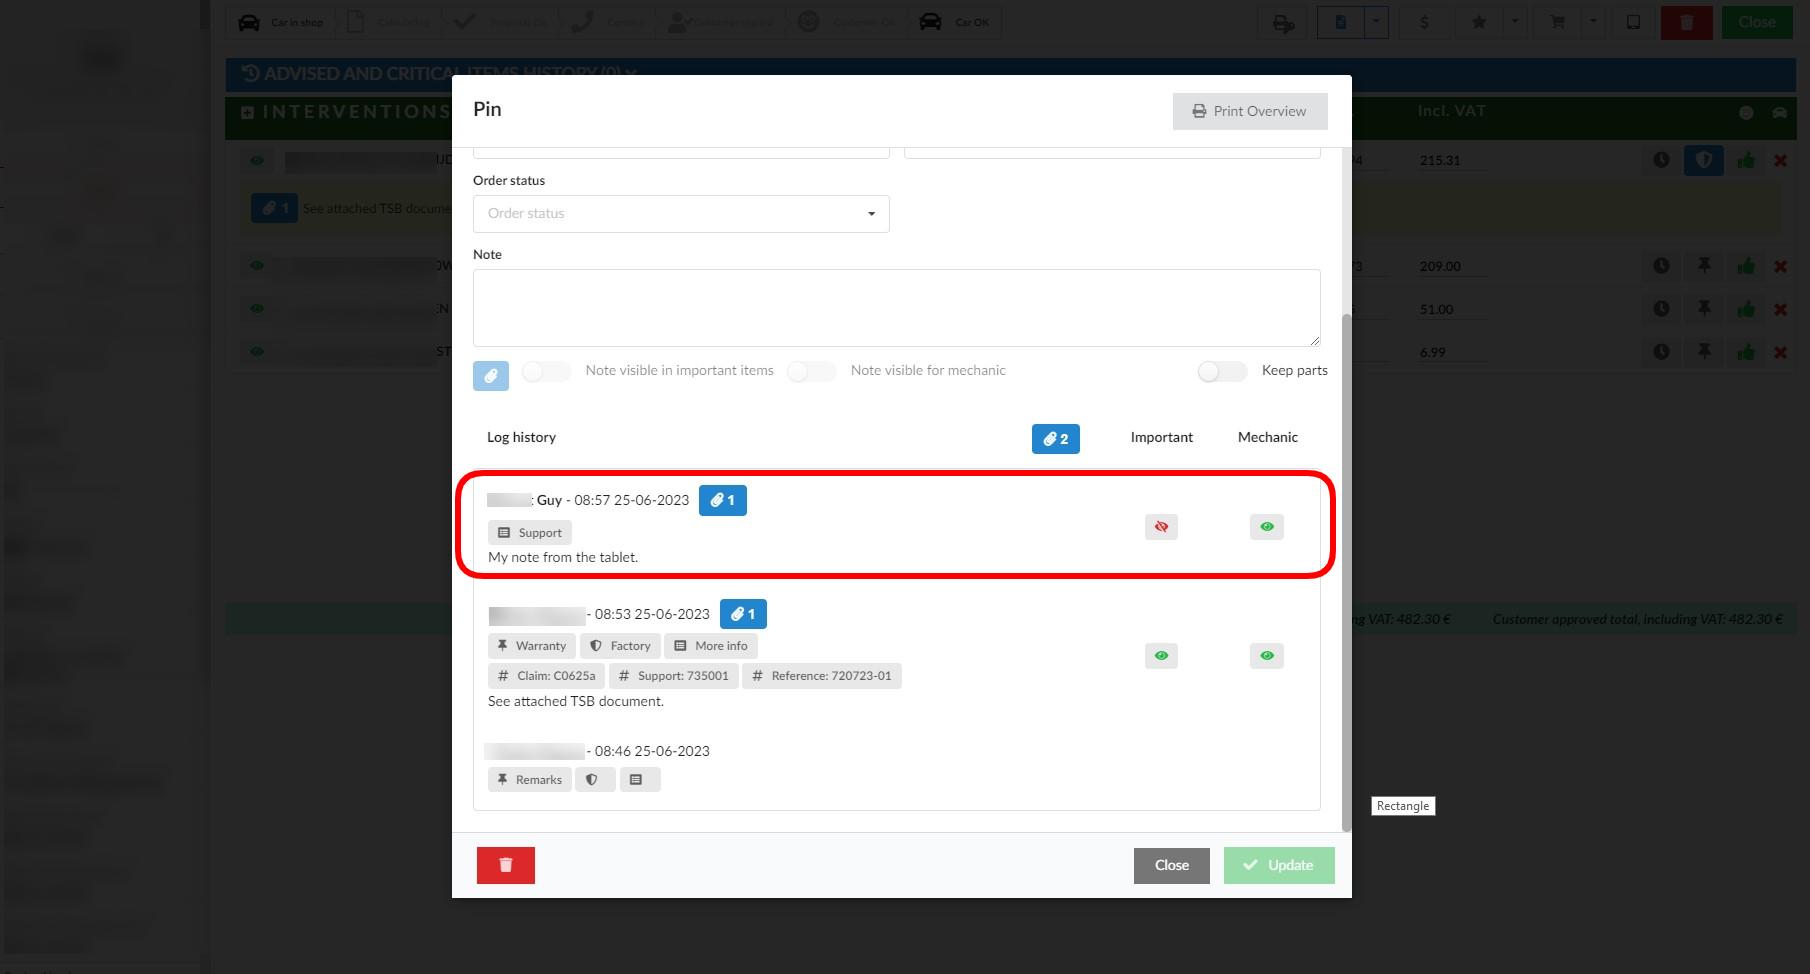Viewport: 1810px width, 974px height.
Task: Click the pushpin icon in the 6.99 row
Action: tap(1704, 352)
